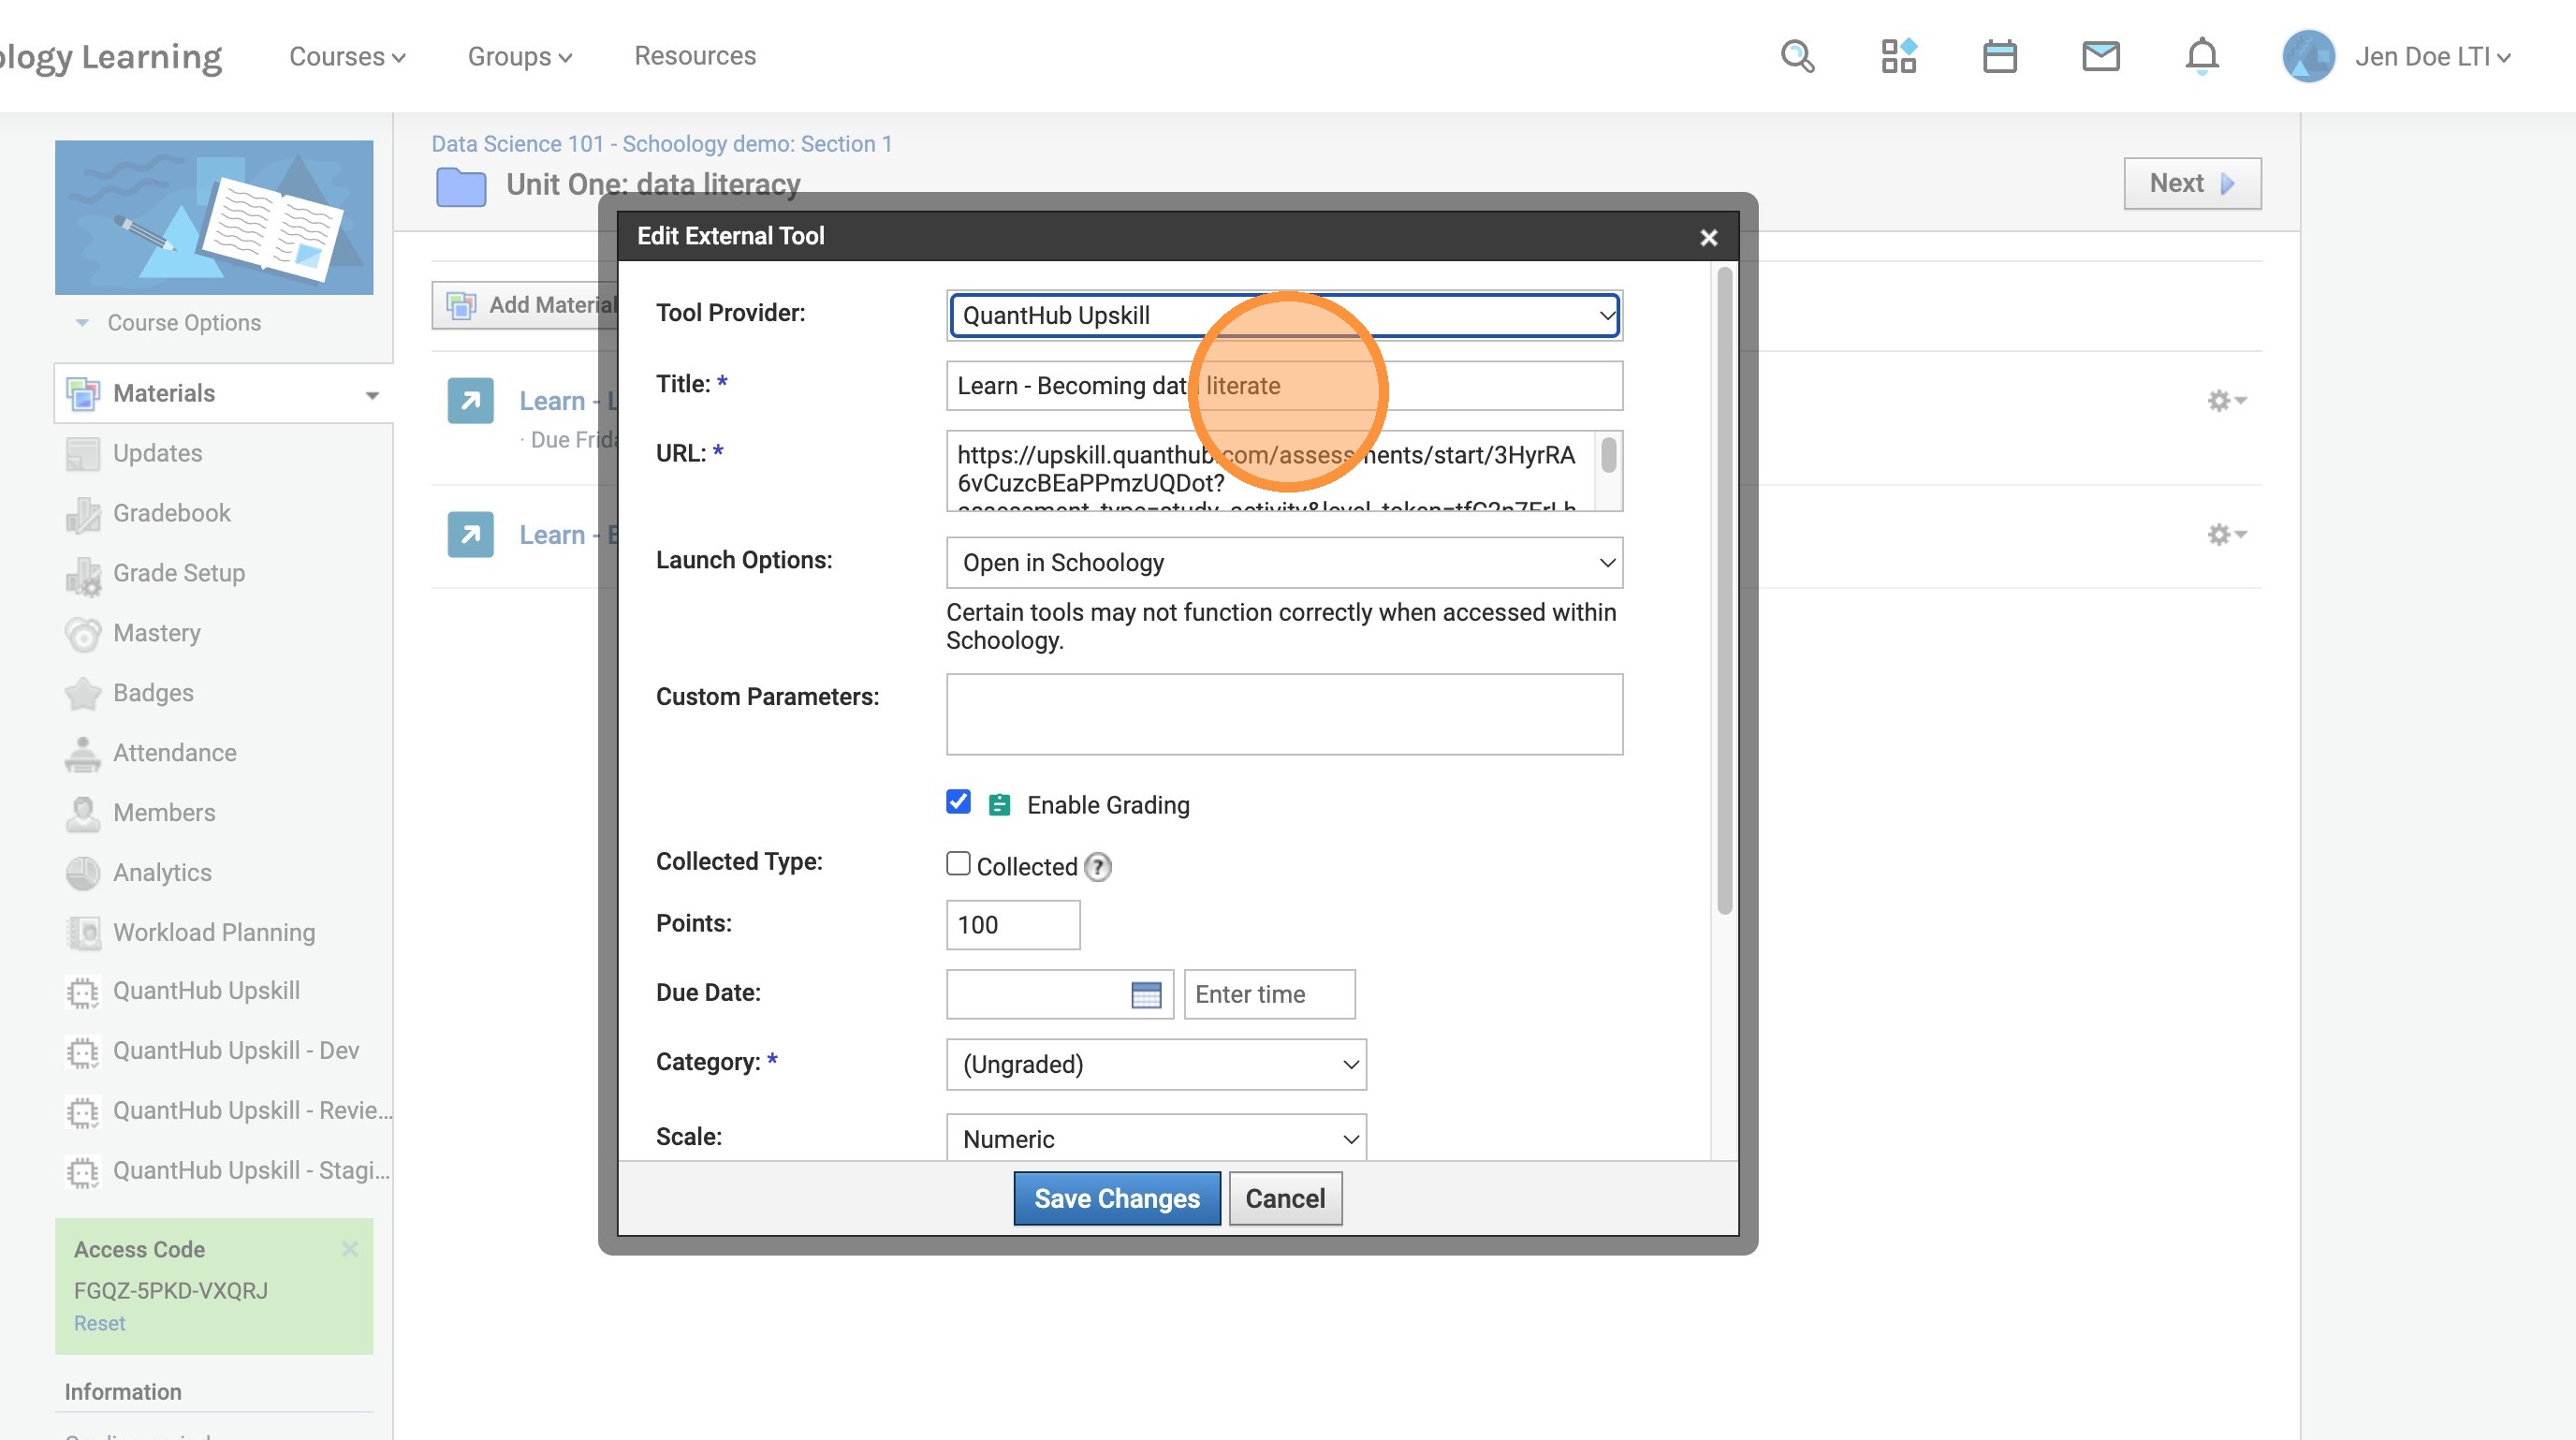Open the Launch Options dropdown

pos(1284,563)
